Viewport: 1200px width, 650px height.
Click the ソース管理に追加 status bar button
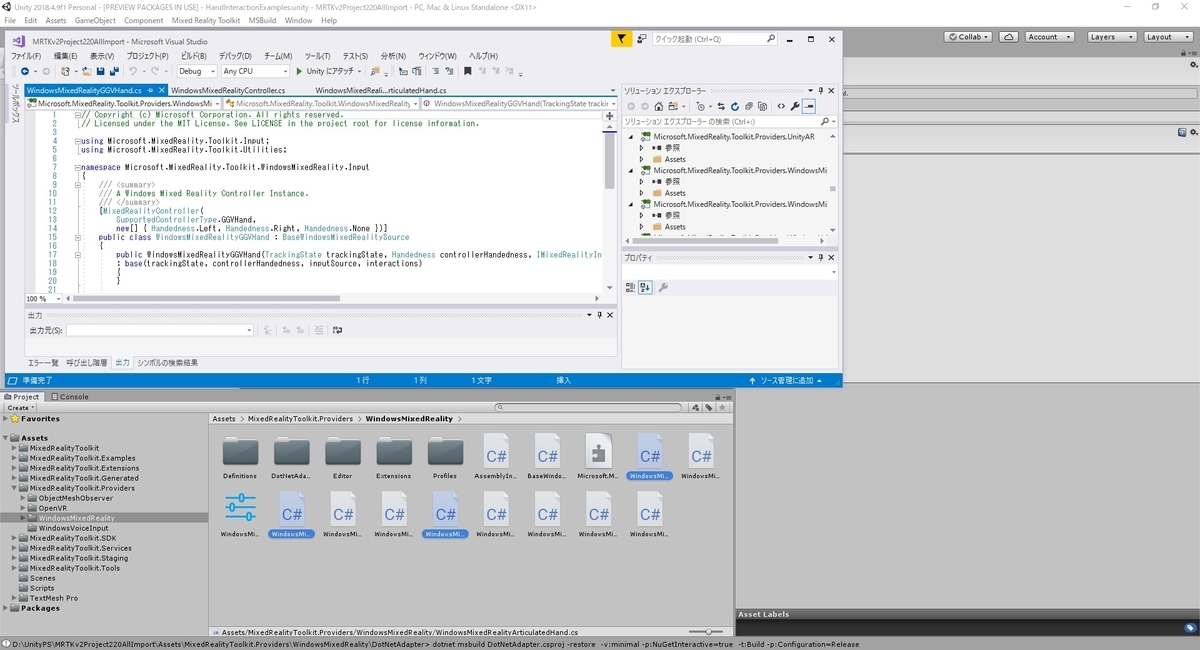click(787, 380)
